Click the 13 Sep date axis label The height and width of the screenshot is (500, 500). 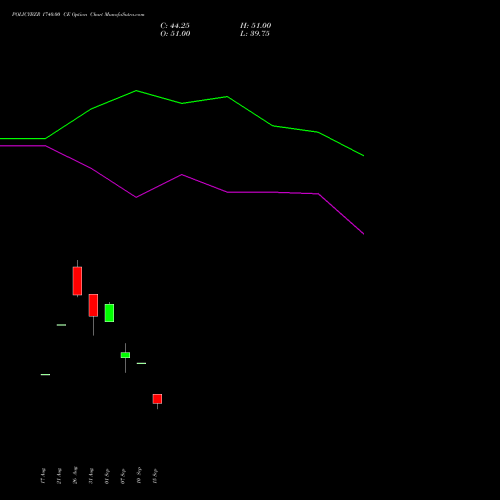pyautogui.click(x=155, y=476)
